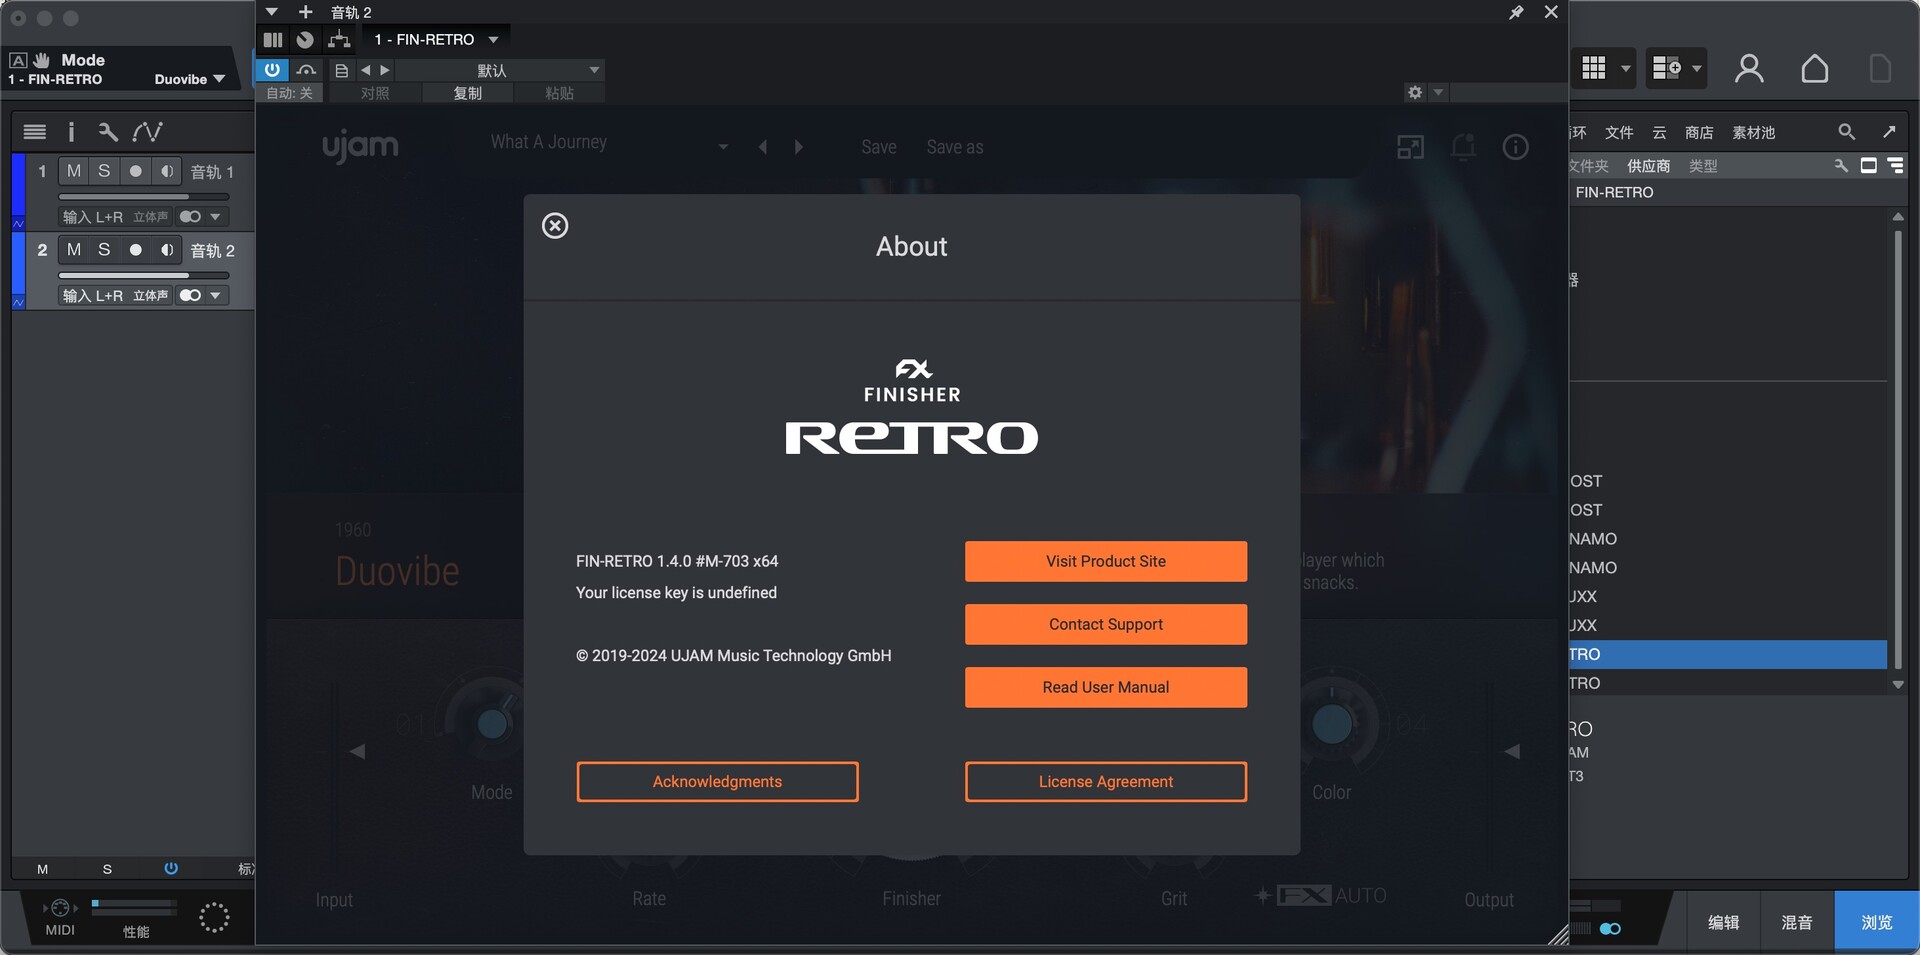The image size is (1920, 955).
Task: Open the License Agreement button
Action: coord(1106,782)
